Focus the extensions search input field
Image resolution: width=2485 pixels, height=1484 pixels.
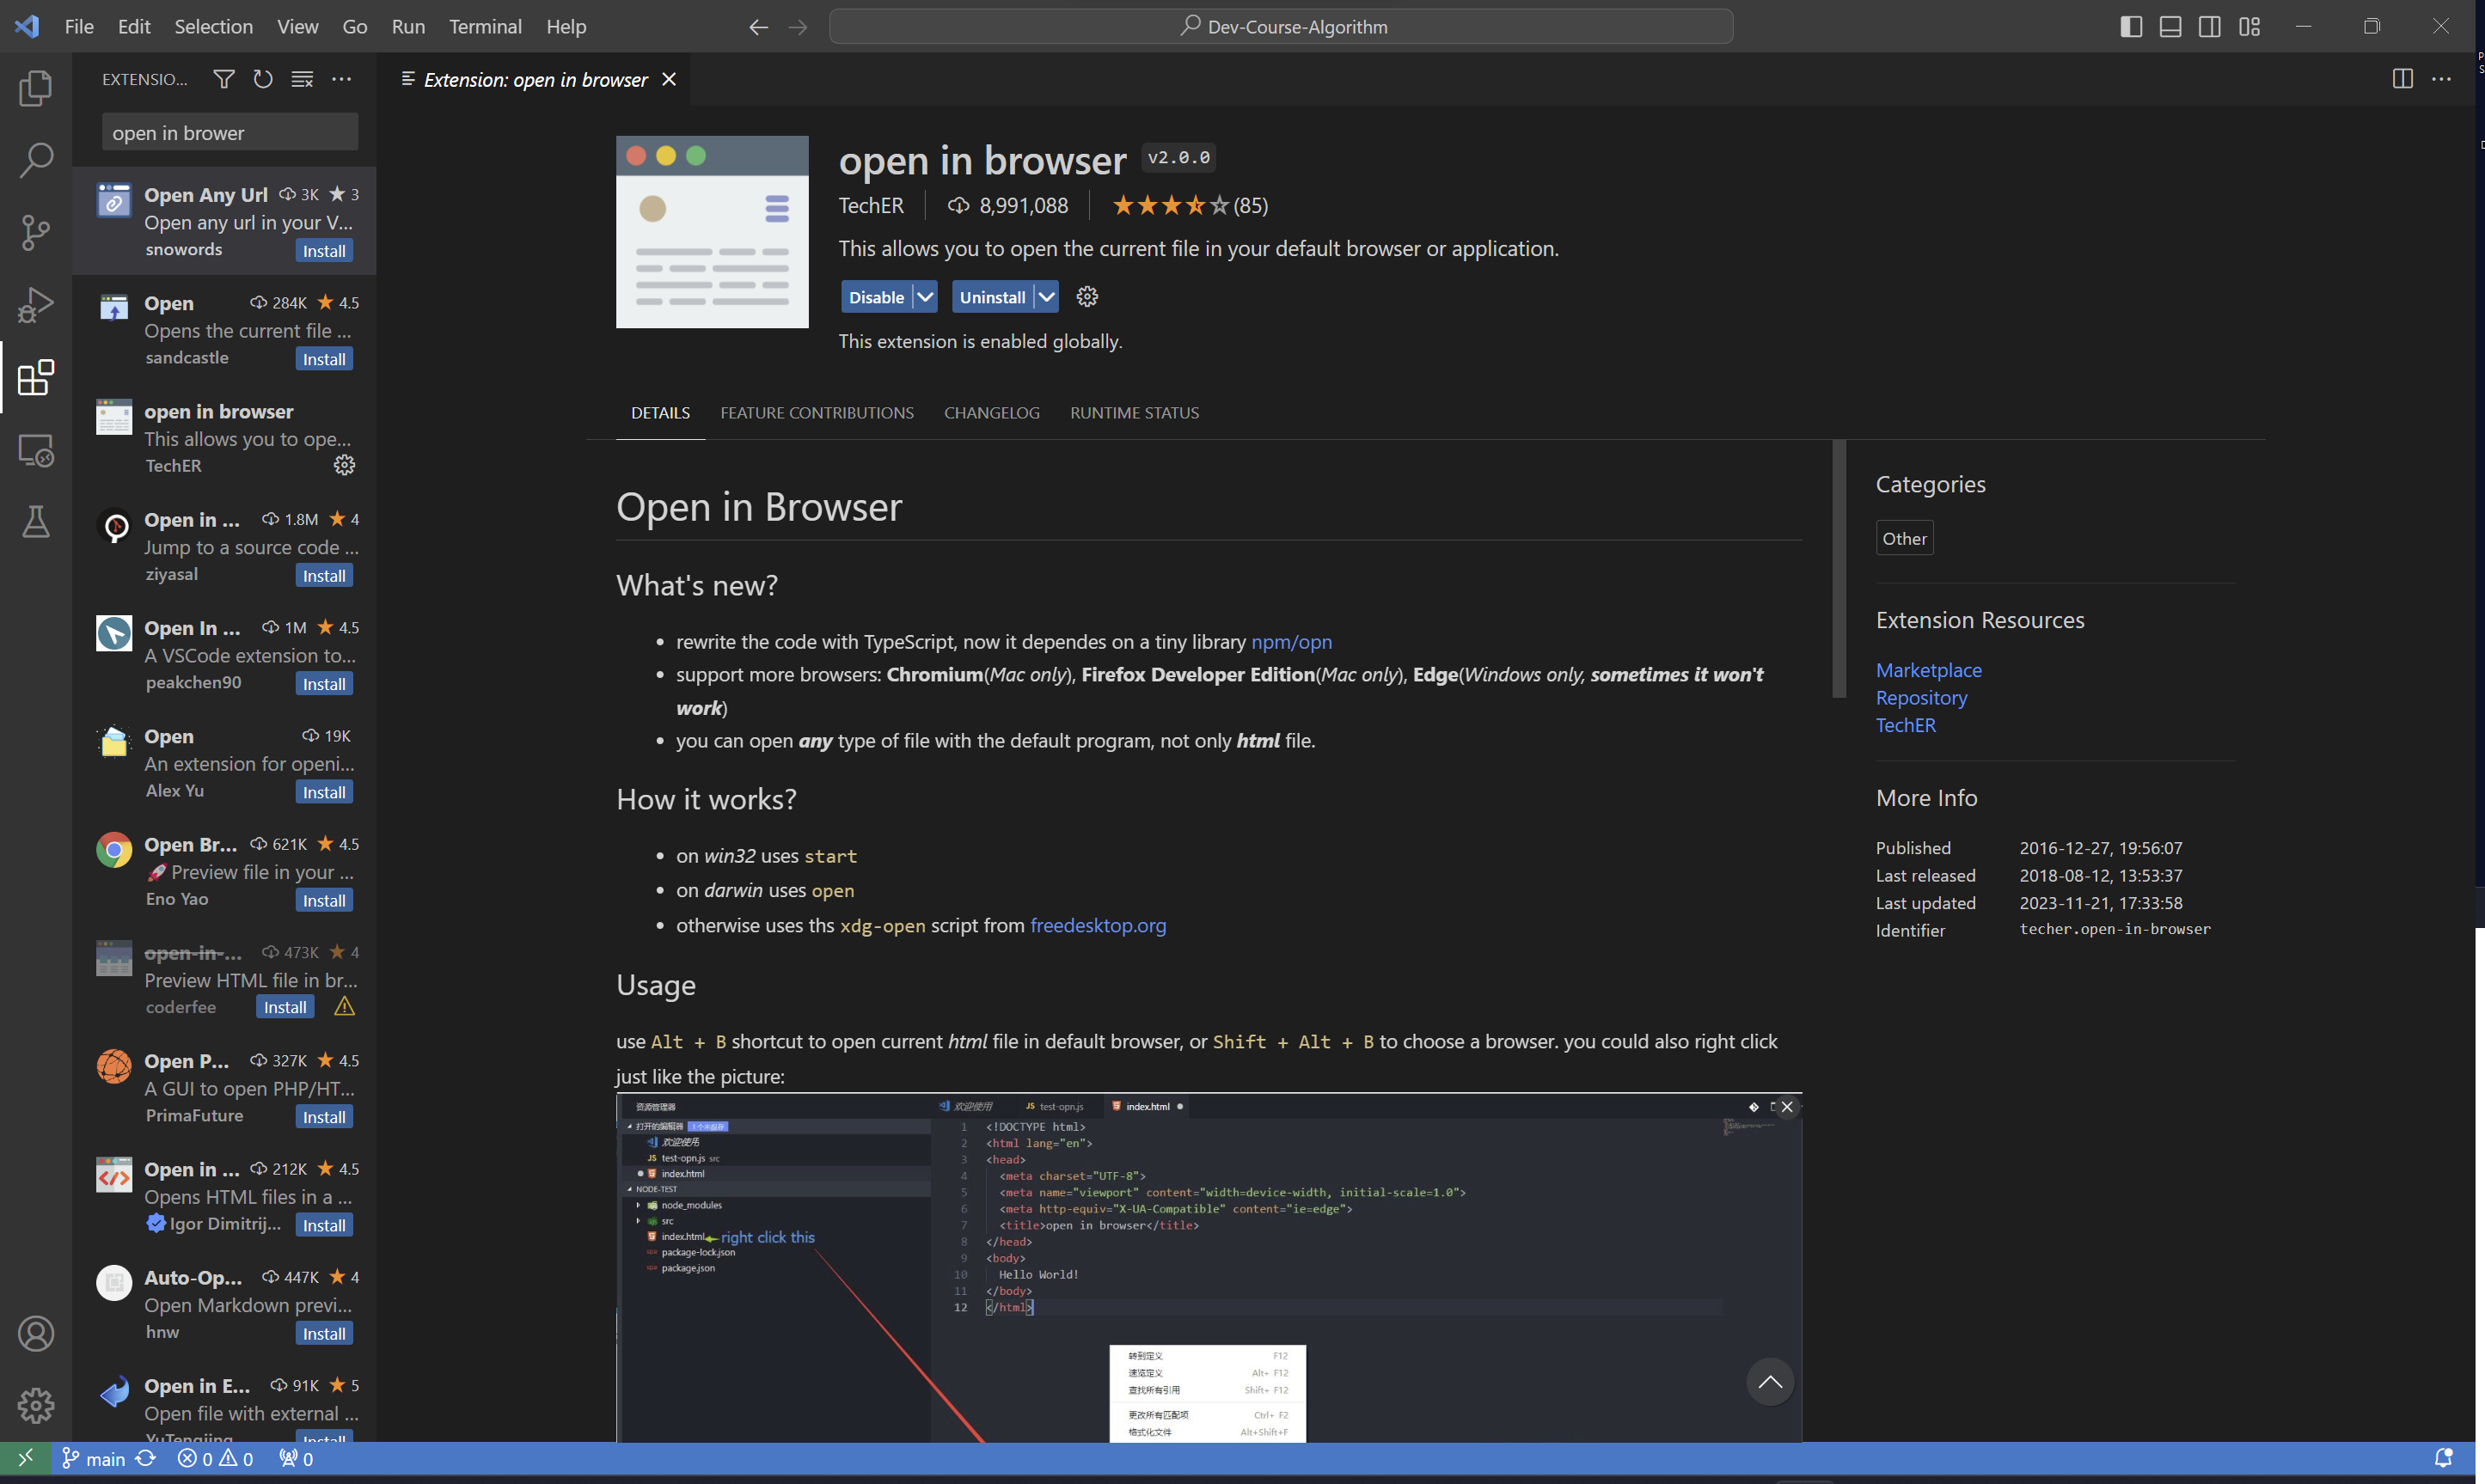coord(229,133)
